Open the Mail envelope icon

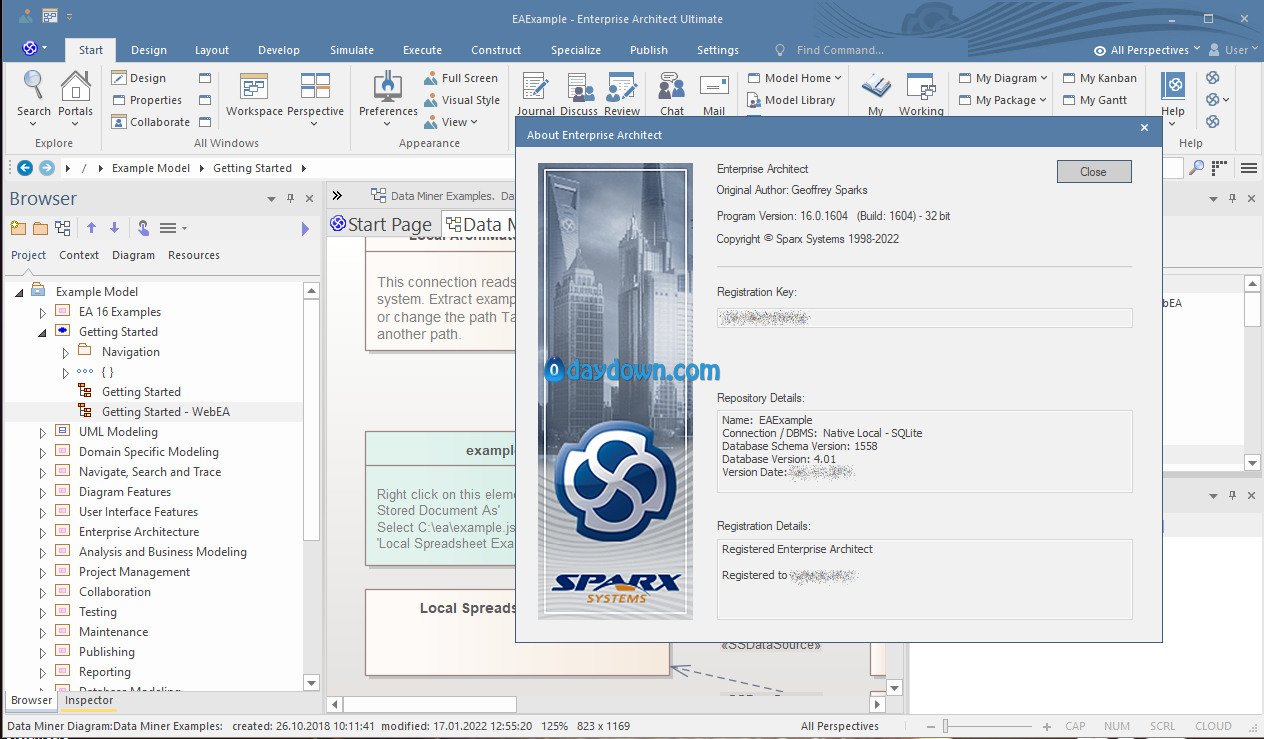click(714, 87)
